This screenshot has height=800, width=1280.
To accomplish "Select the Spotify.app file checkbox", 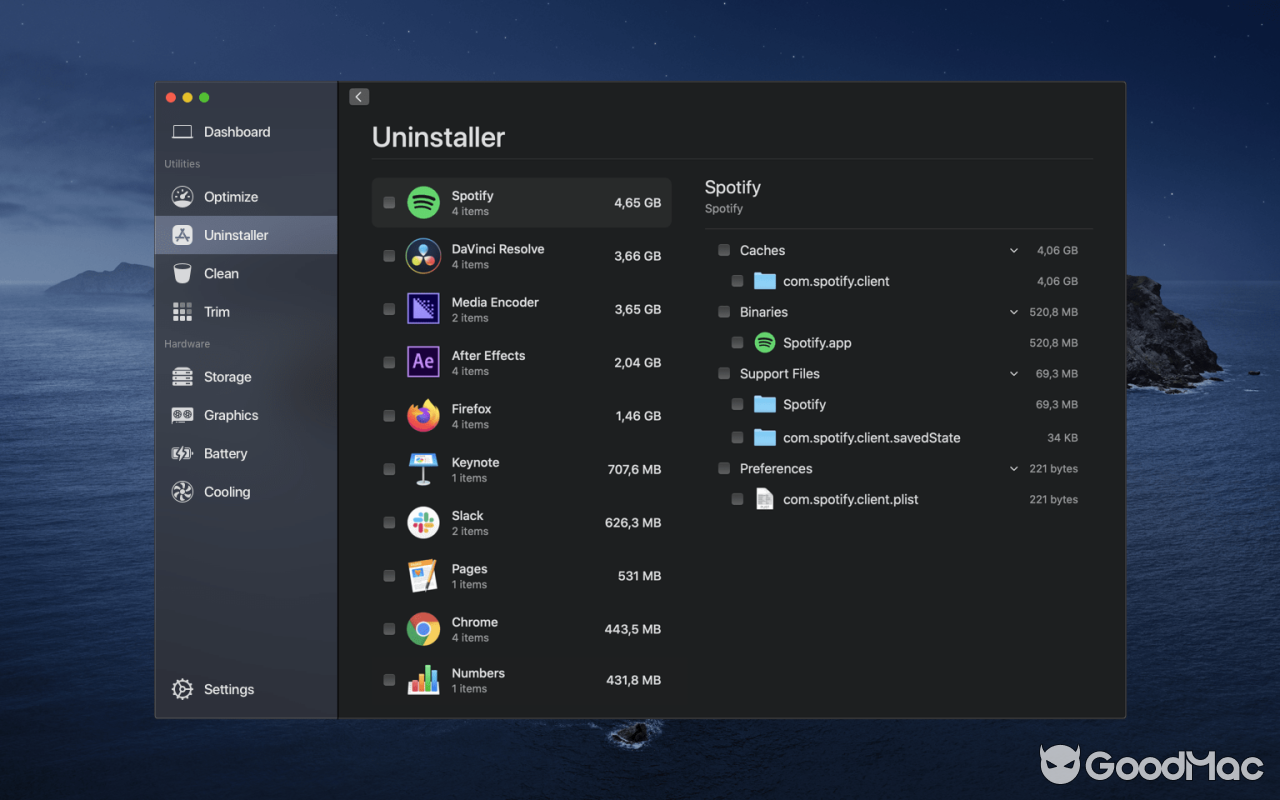I will pos(737,343).
